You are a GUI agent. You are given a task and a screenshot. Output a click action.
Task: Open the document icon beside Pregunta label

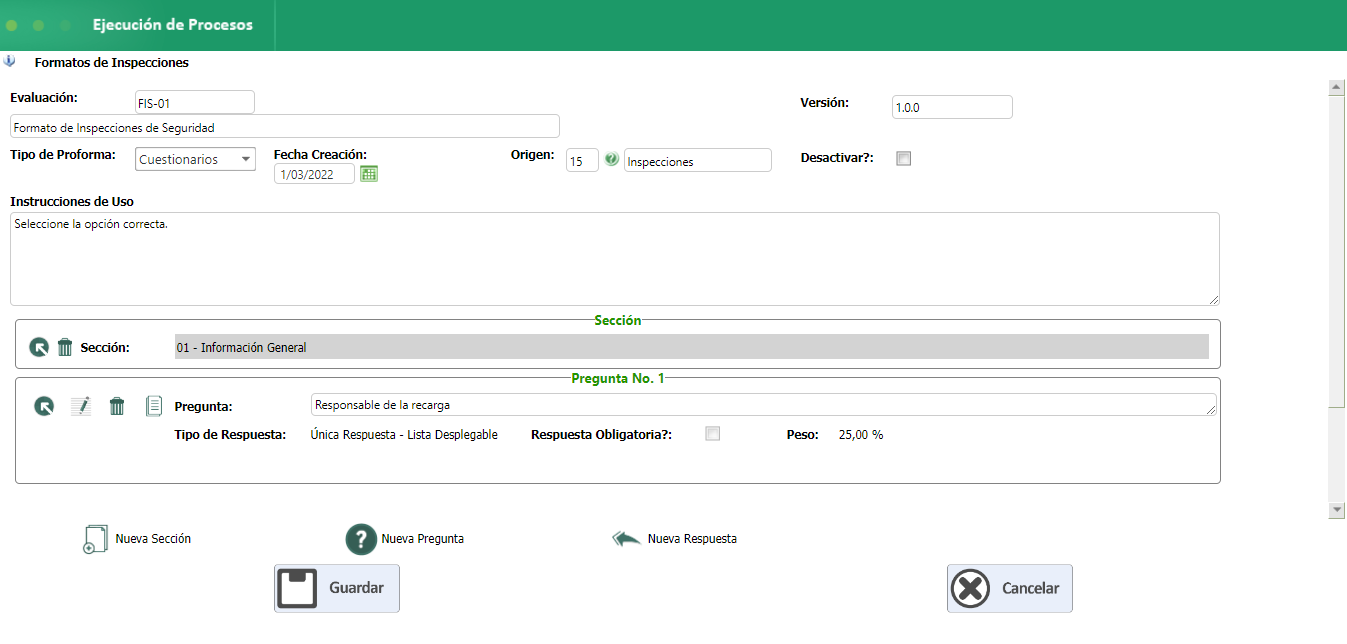pyautogui.click(x=154, y=405)
